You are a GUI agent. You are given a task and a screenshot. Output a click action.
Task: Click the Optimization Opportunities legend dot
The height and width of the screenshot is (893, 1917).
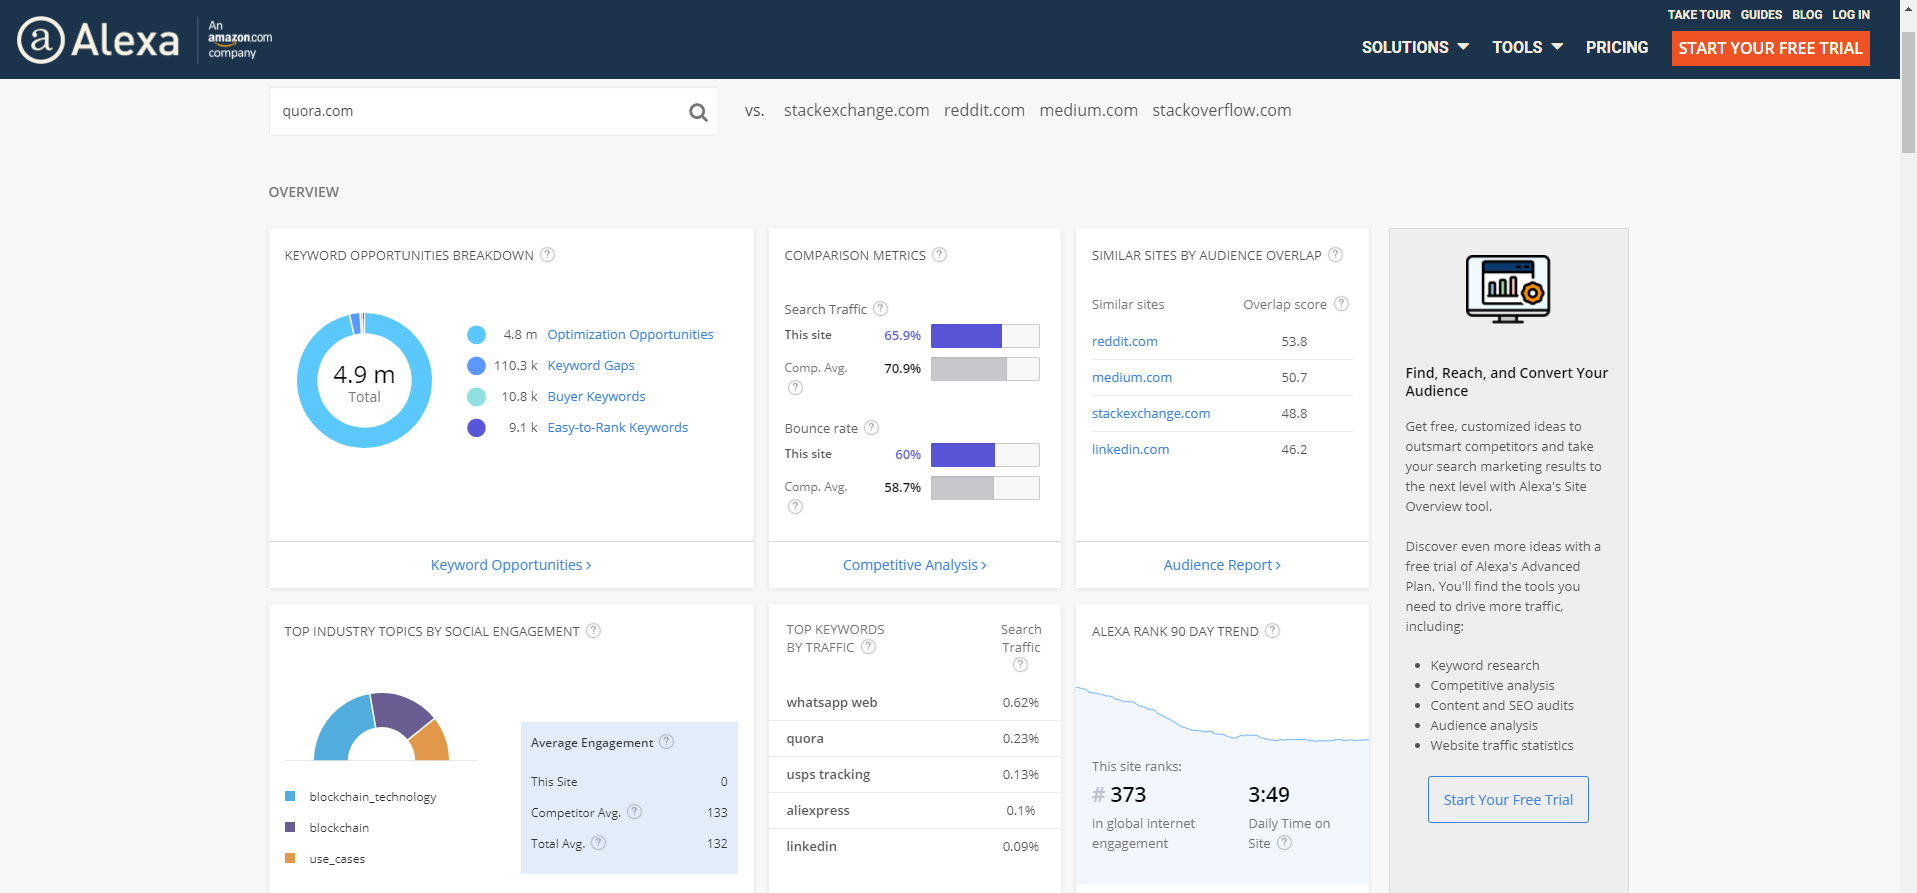[477, 335]
